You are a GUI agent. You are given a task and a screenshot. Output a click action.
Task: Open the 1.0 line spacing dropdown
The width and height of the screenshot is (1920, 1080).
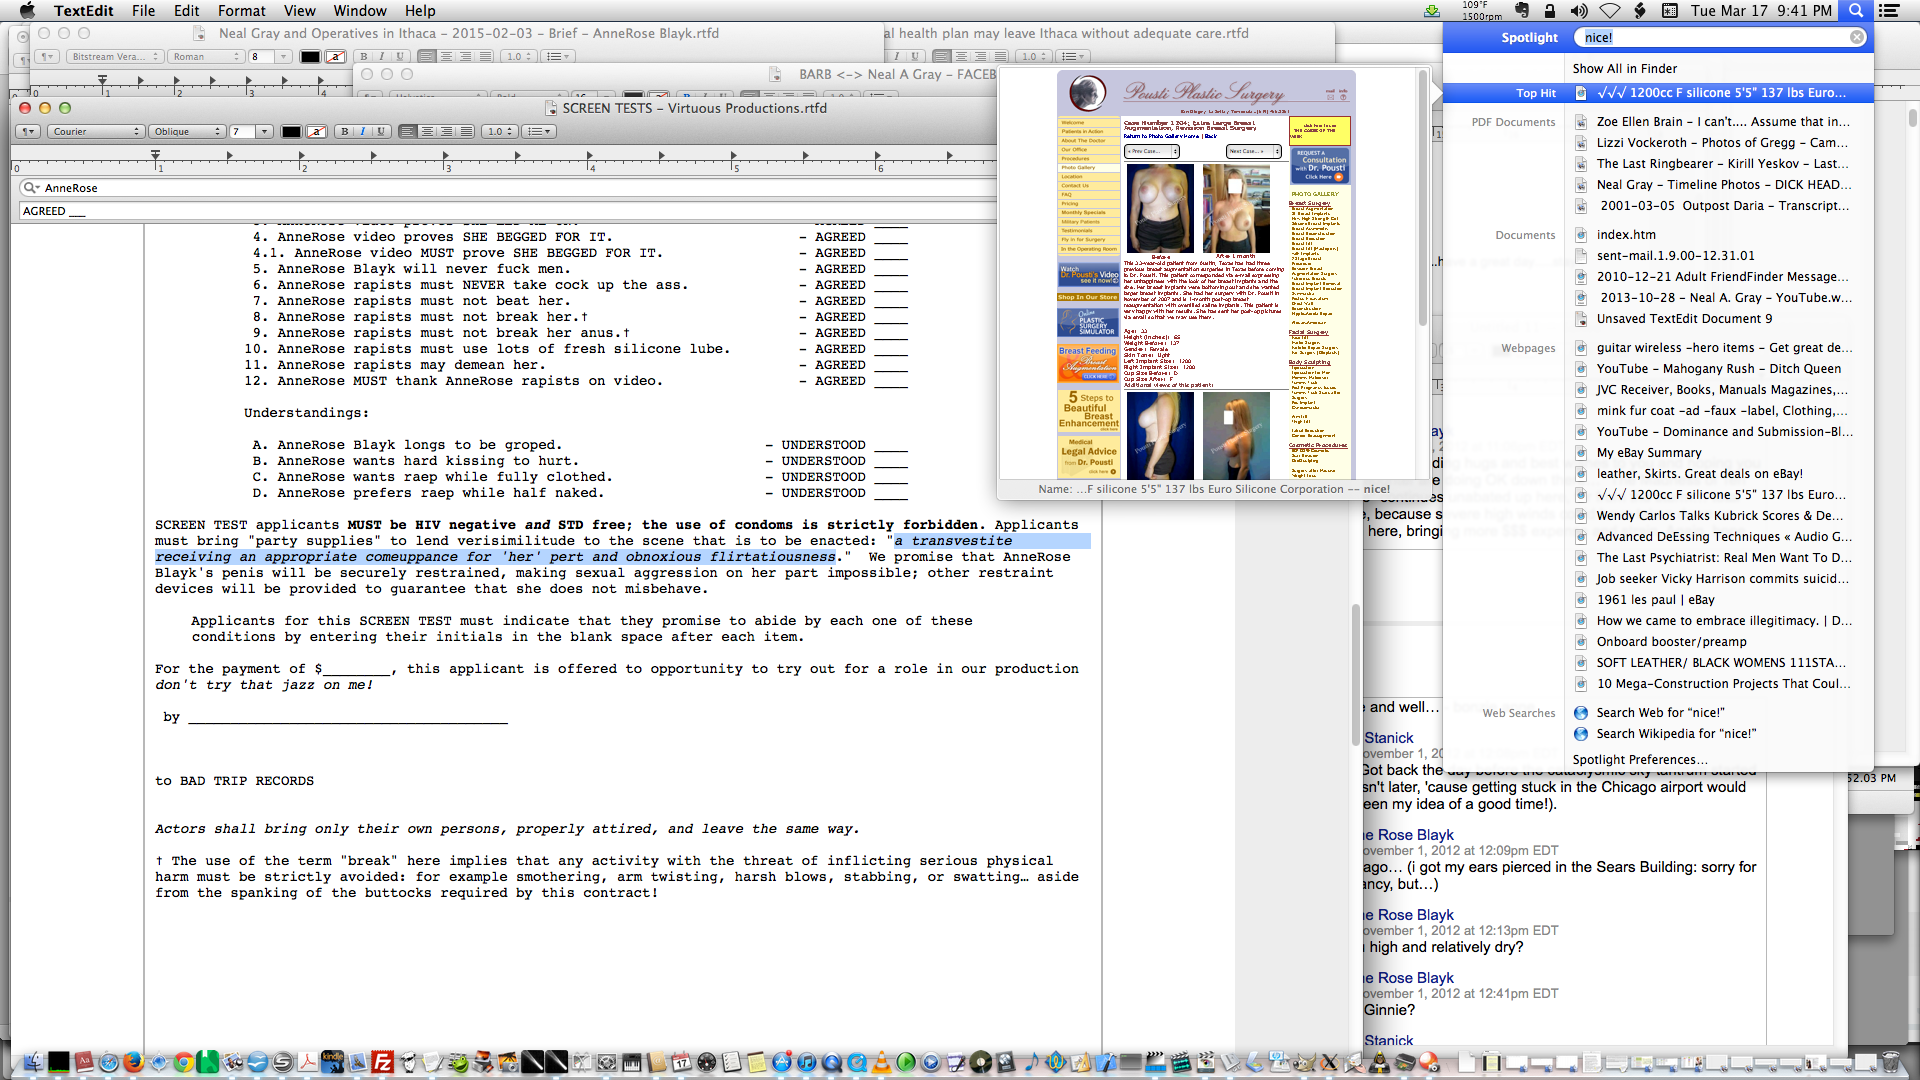(x=499, y=131)
